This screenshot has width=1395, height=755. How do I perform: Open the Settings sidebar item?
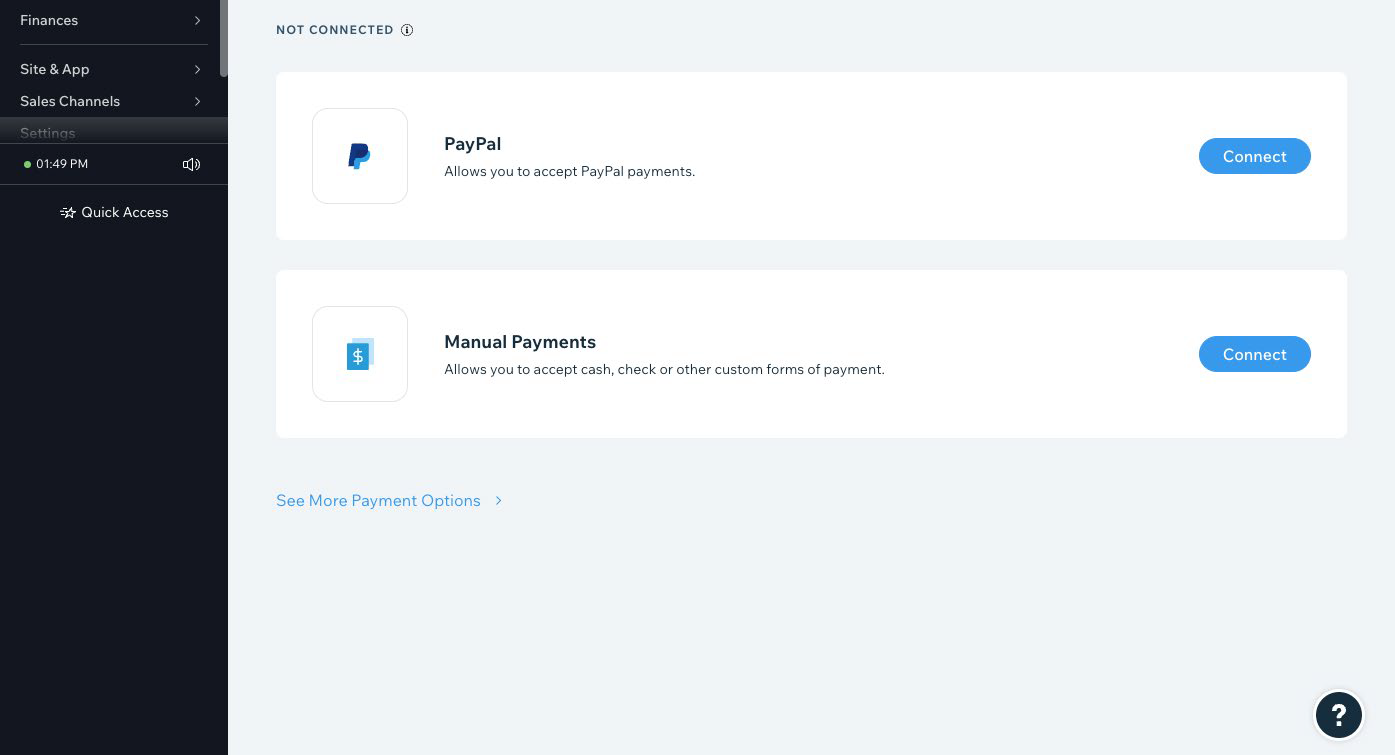(48, 133)
